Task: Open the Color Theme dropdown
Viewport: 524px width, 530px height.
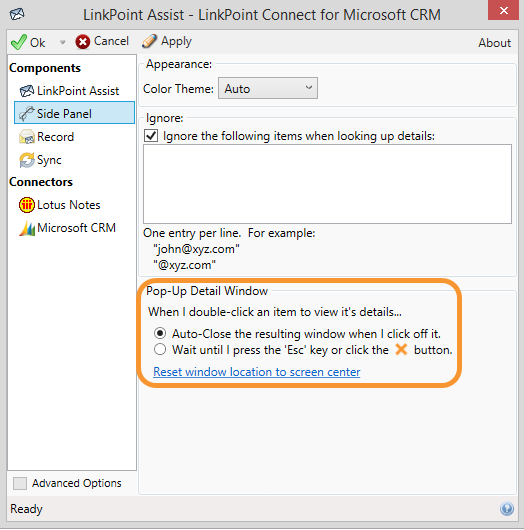Action: [268, 88]
